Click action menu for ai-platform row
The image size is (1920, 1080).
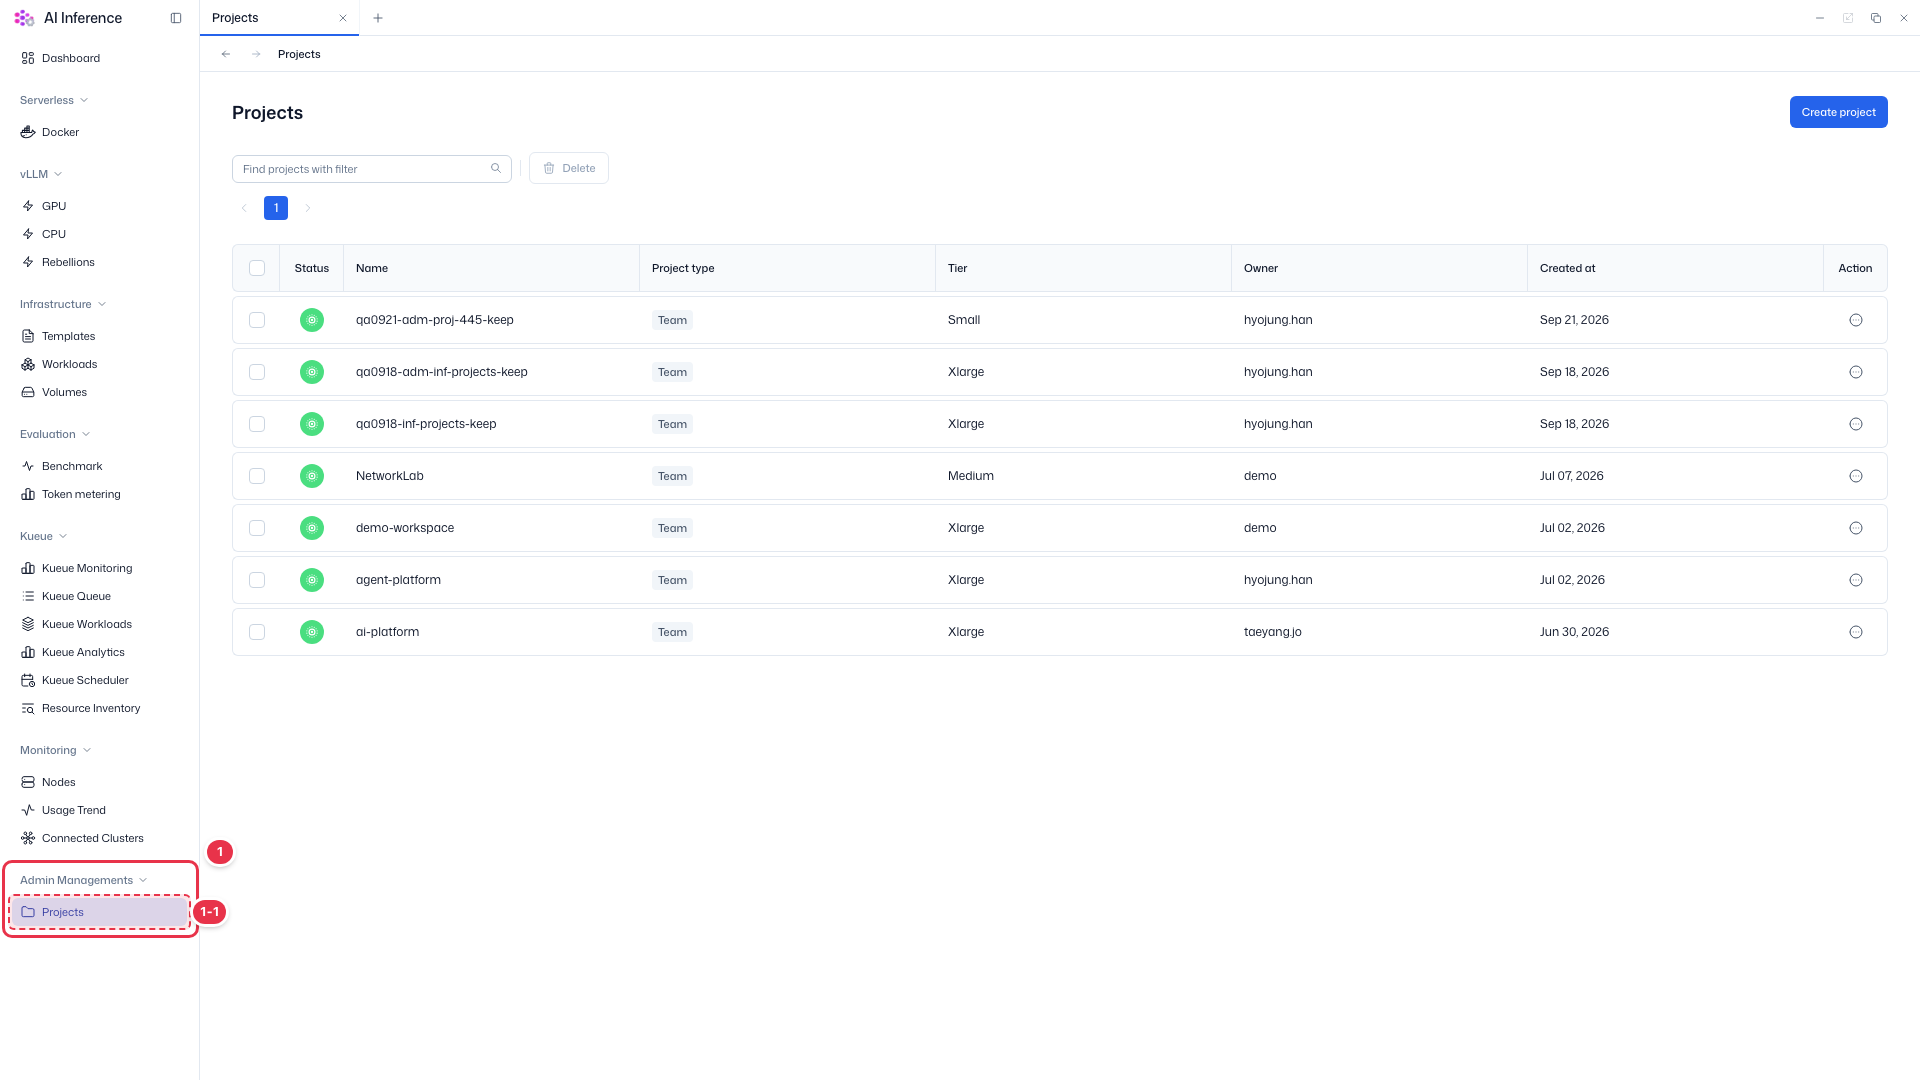pos(1856,632)
